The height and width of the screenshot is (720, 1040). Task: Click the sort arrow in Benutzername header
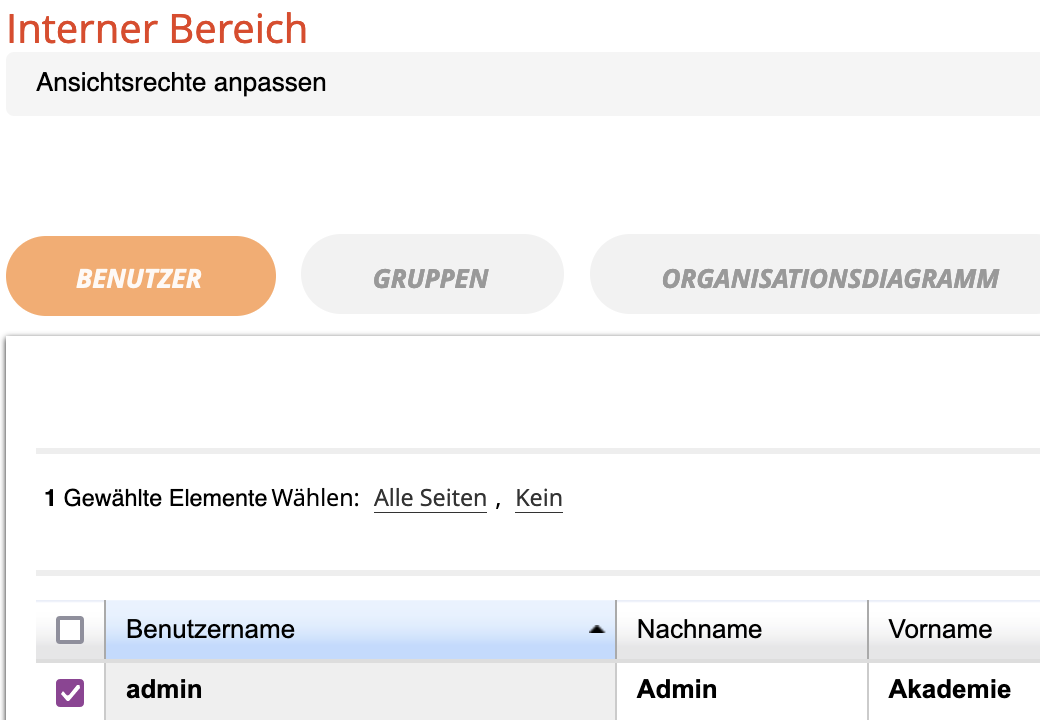point(597,630)
